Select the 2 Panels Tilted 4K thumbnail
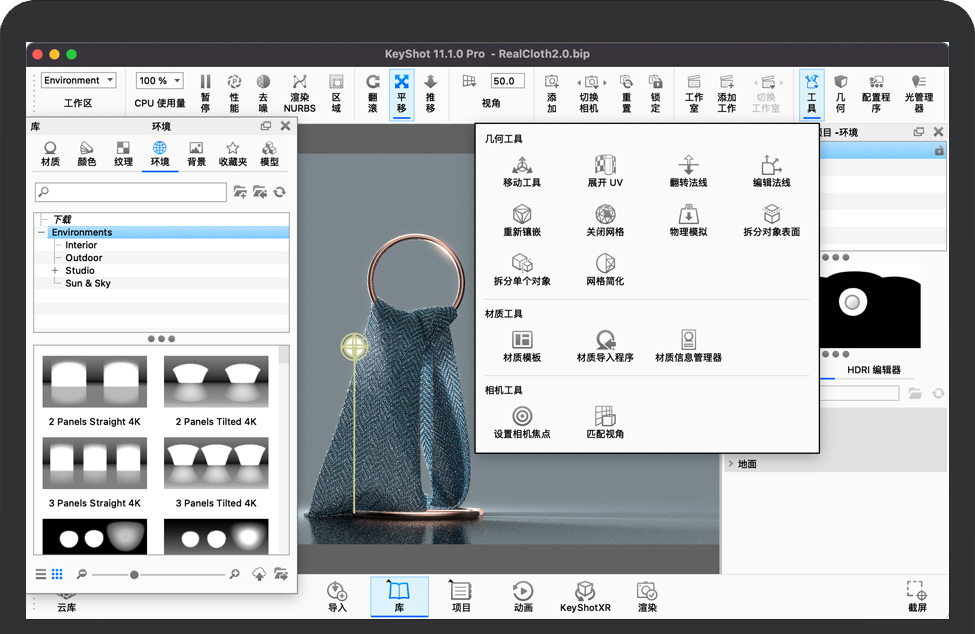Image resolution: width=975 pixels, height=634 pixels. coord(216,382)
